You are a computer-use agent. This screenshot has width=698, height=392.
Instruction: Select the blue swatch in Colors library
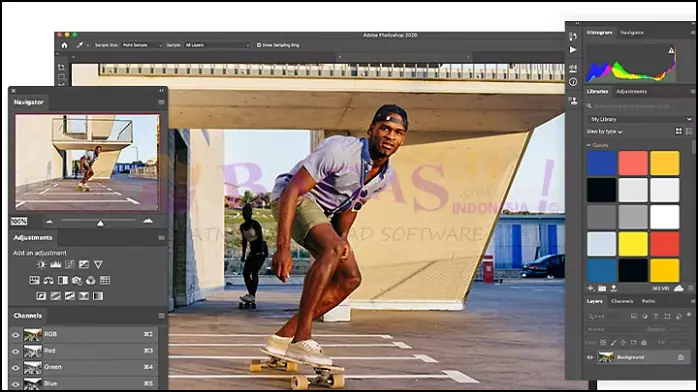(601, 163)
